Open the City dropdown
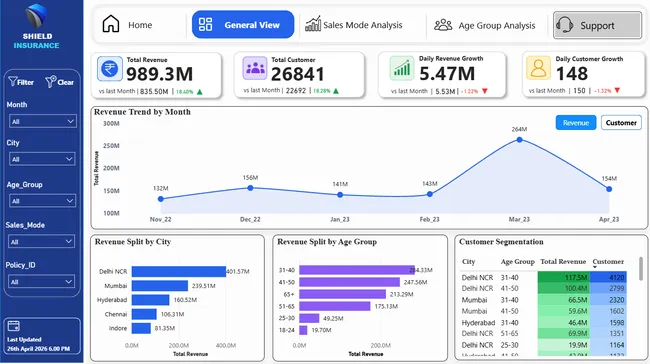The height and width of the screenshot is (364, 650). (x=42, y=159)
